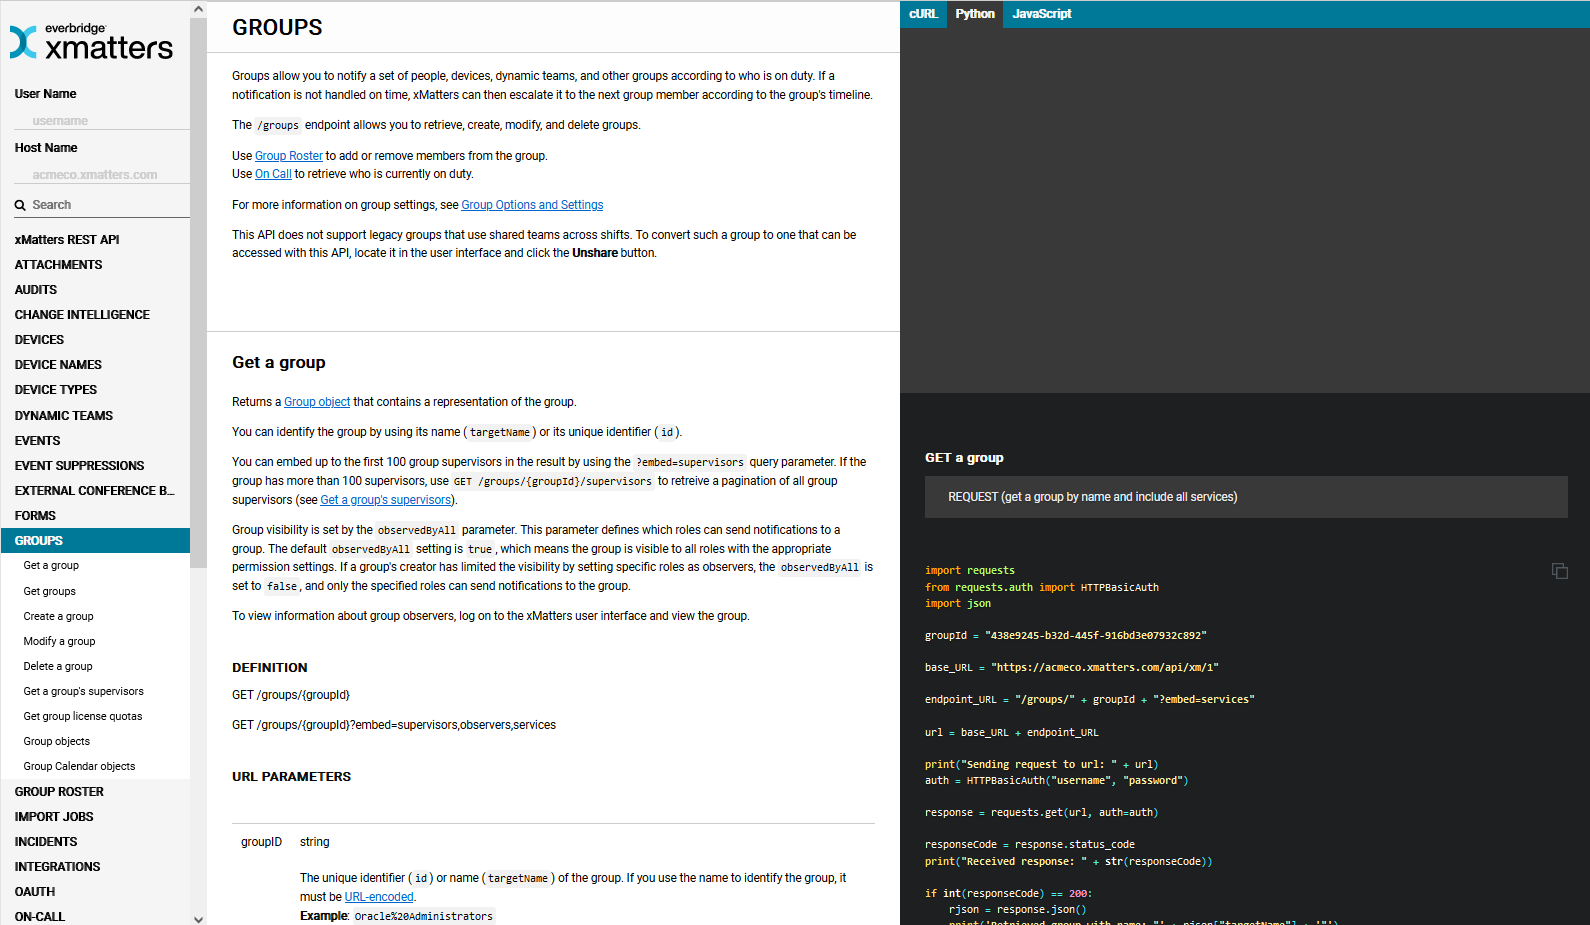Screen dimensions: 1590x925
Task: Switch to the cURL tab
Action: (923, 14)
